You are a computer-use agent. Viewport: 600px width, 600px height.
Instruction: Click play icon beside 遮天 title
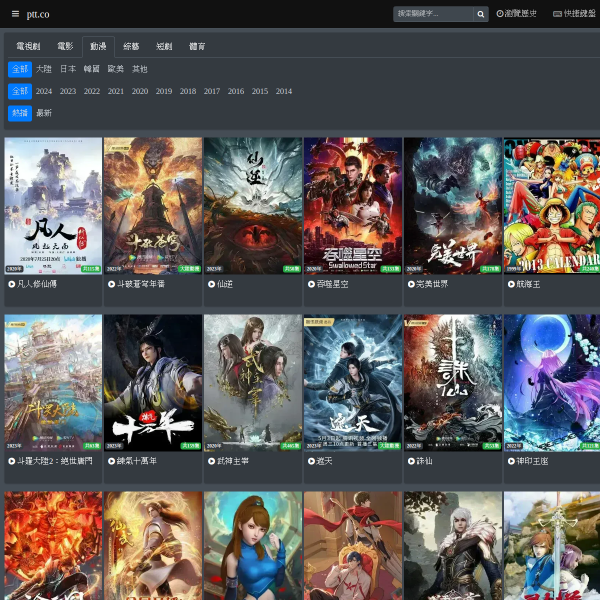coord(310,461)
